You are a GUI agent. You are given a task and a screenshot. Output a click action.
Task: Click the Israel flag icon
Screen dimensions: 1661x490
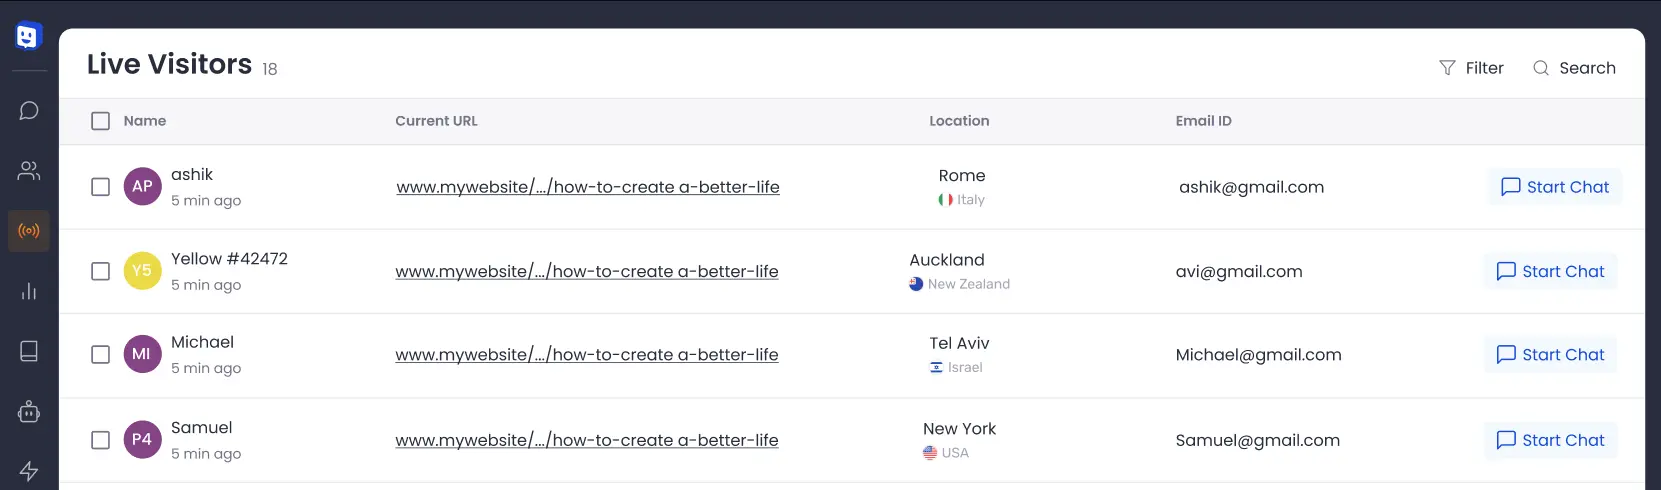(936, 368)
